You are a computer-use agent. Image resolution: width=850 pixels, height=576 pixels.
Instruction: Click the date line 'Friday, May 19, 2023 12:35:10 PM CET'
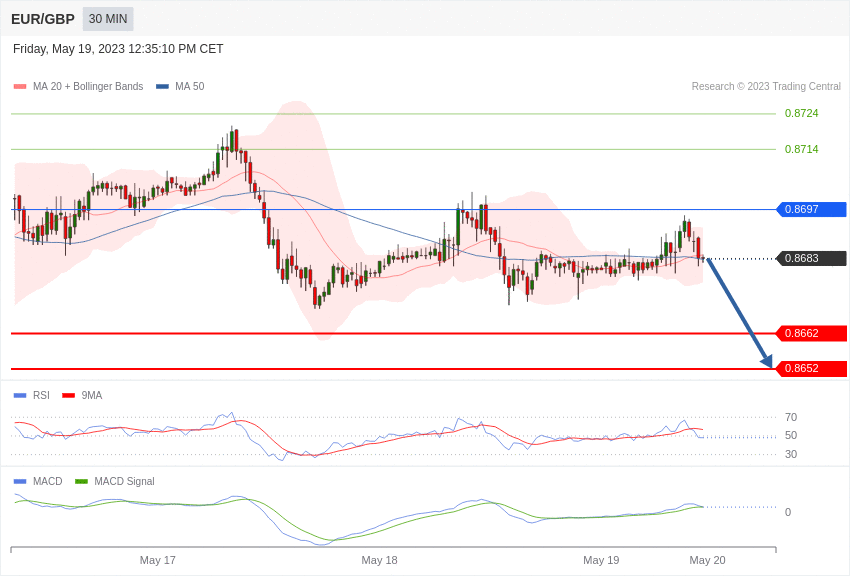coord(118,49)
